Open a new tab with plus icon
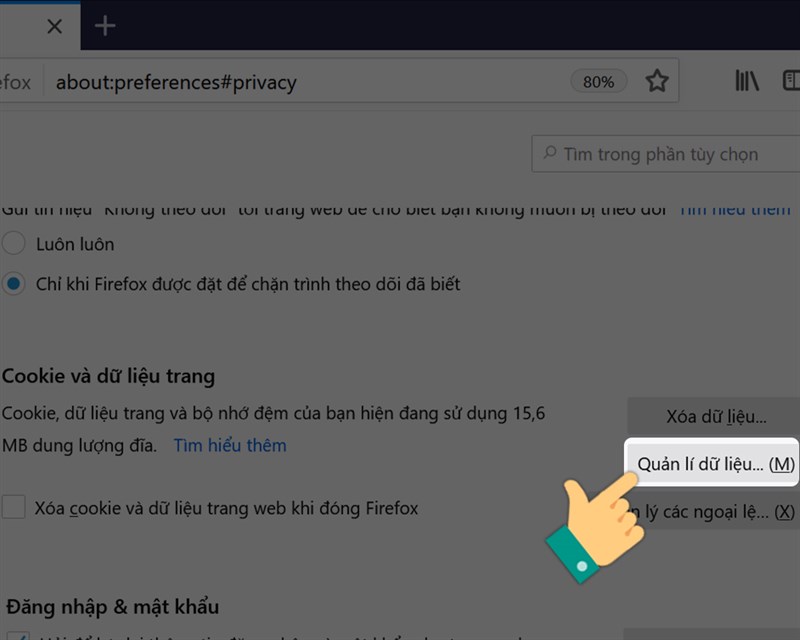This screenshot has height=640, width=800. click(x=105, y=26)
